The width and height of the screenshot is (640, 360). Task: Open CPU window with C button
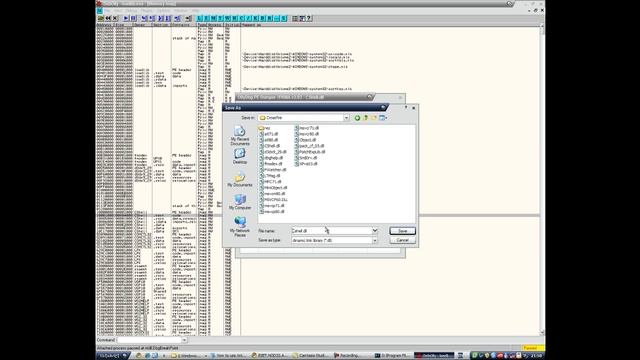[241, 18]
